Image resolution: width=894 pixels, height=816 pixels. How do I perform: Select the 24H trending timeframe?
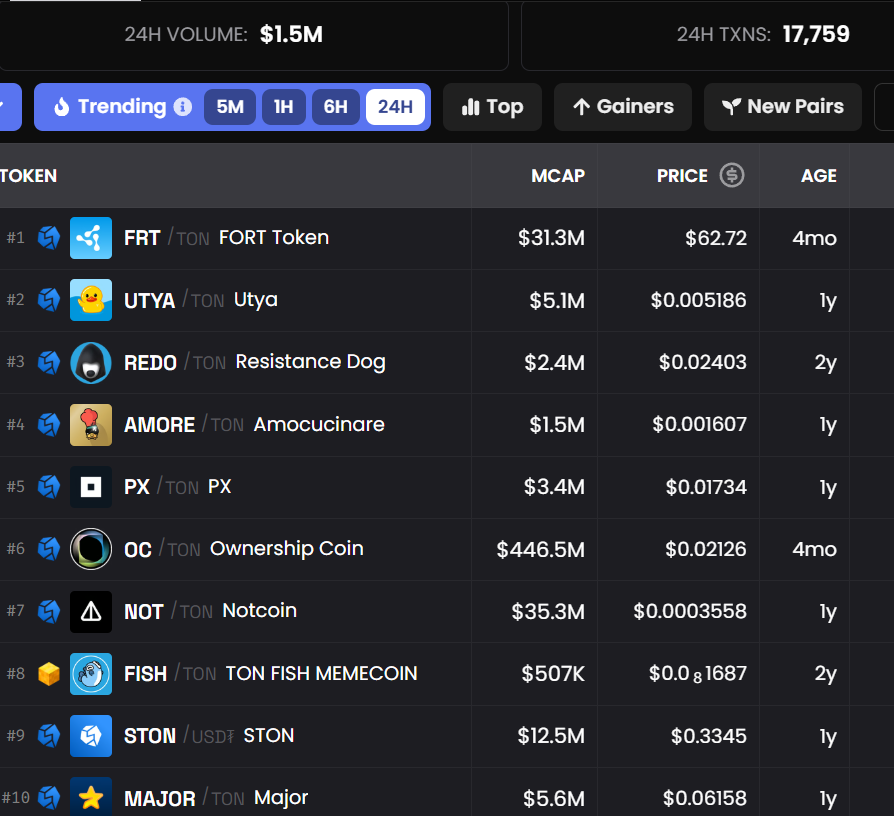click(x=395, y=107)
